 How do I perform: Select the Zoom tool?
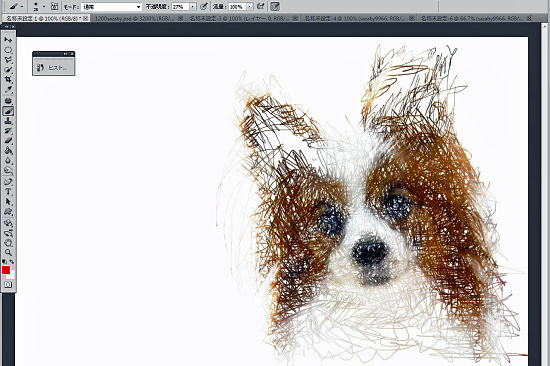(x=8, y=252)
